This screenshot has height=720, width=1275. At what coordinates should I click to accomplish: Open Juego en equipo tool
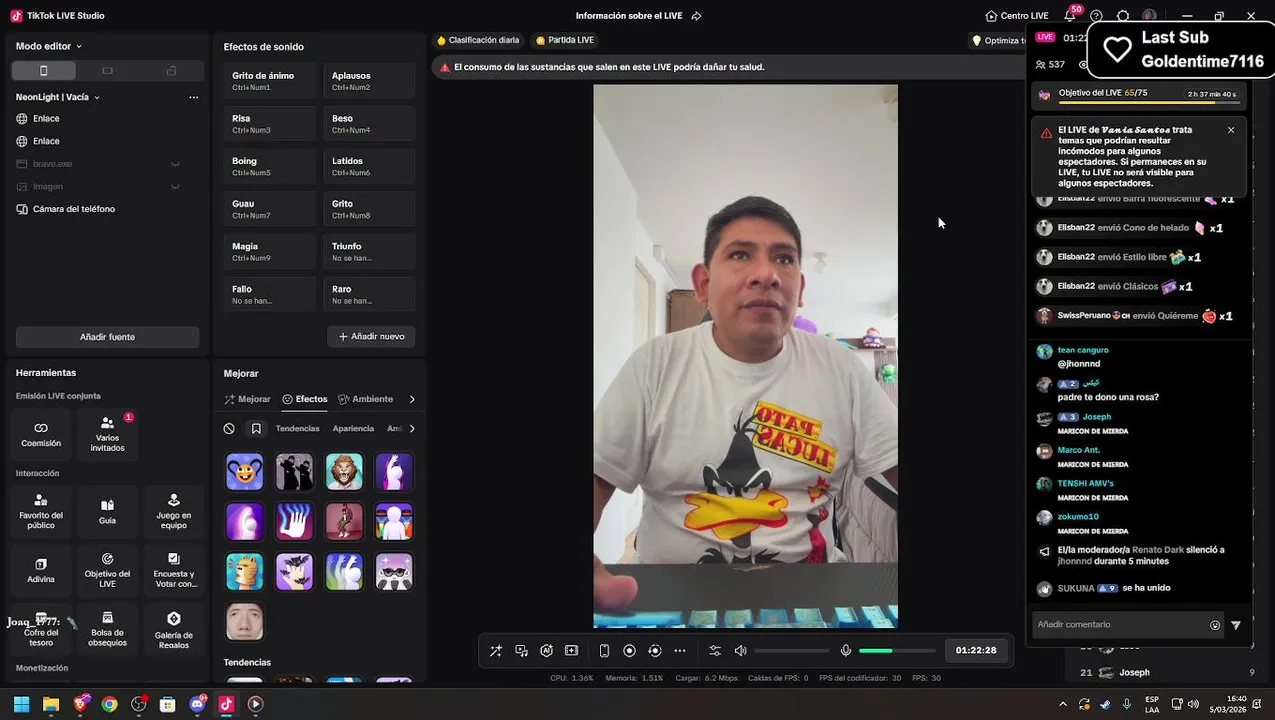tap(174, 511)
